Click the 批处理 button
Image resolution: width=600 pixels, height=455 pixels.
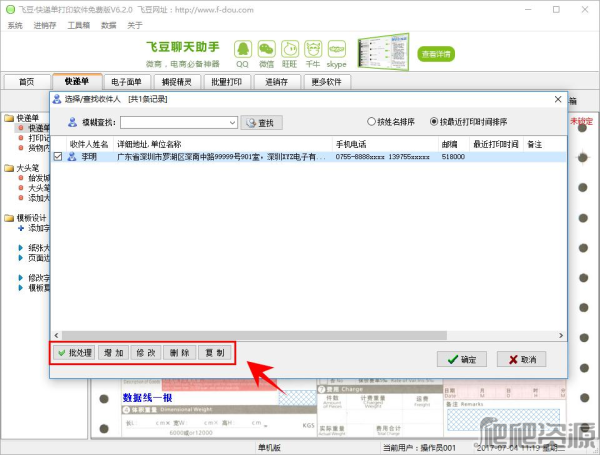click(x=74, y=352)
